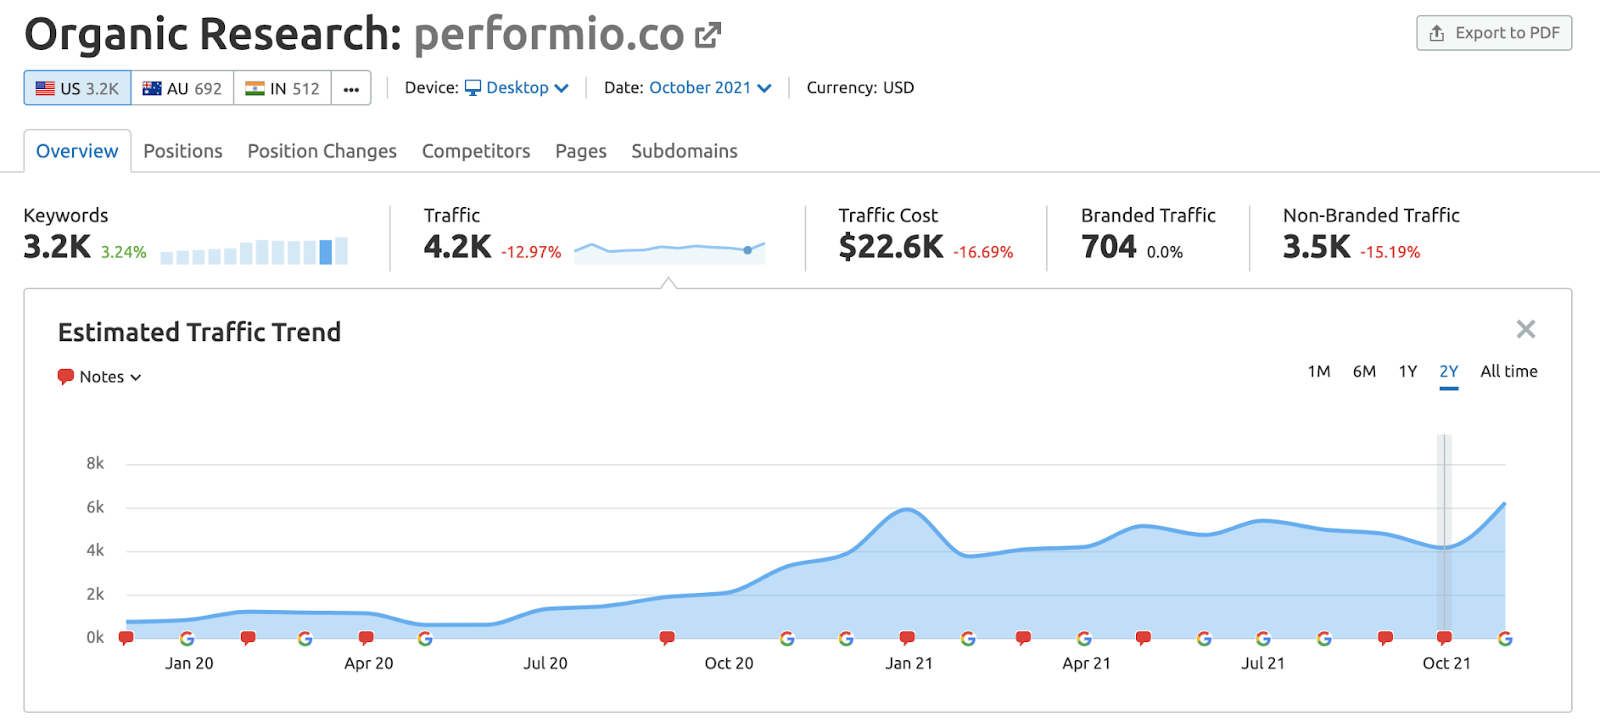This screenshot has width=1600, height=728.
Task: Close the Estimated Traffic Trend panel
Action: pos(1526,329)
